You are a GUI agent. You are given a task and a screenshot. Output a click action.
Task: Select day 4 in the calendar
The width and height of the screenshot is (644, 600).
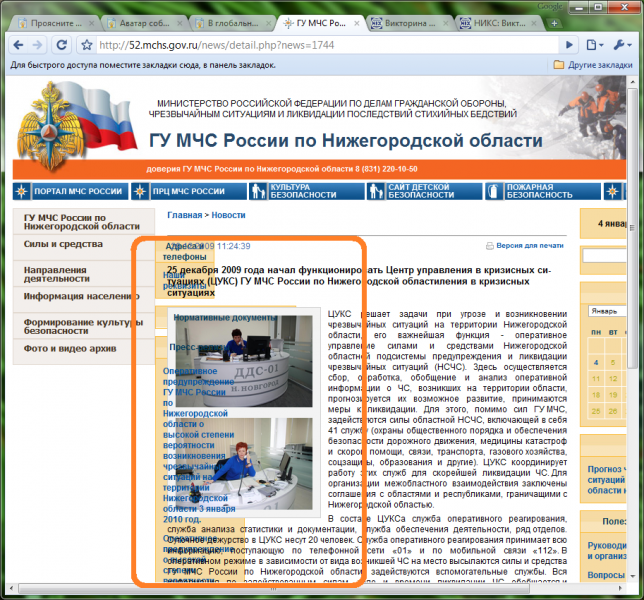coord(596,363)
